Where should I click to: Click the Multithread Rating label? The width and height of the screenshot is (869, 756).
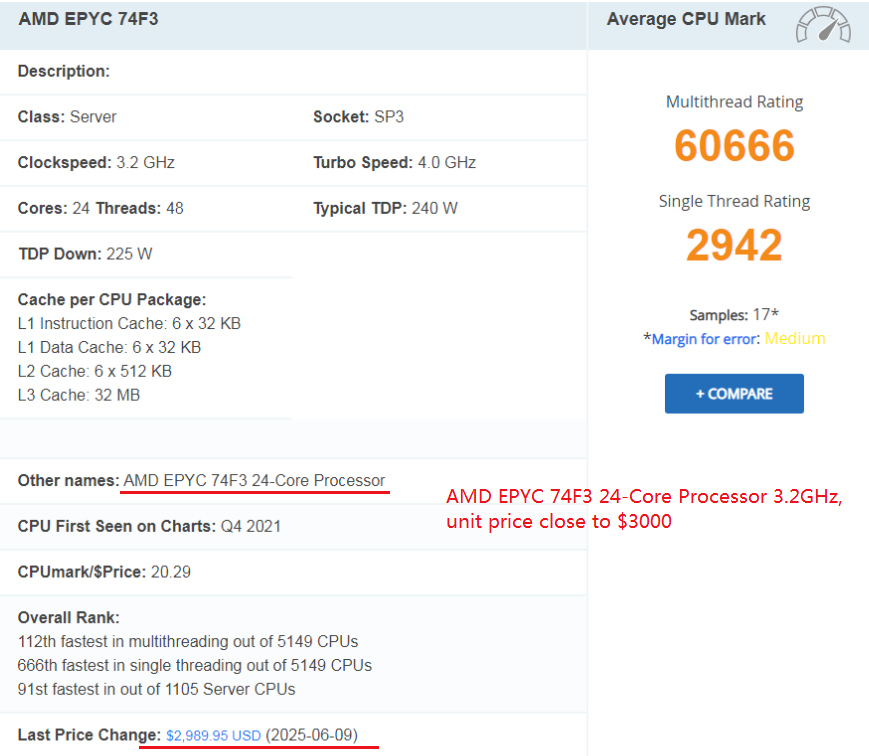point(734,102)
